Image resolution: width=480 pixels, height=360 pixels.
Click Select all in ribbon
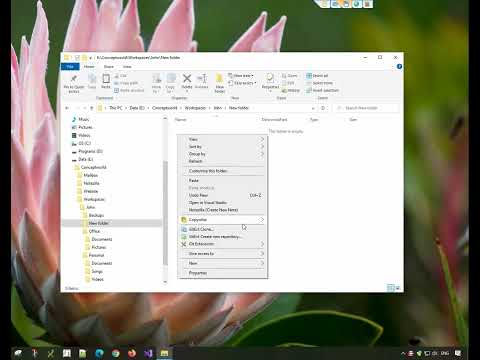coord(317,76)
